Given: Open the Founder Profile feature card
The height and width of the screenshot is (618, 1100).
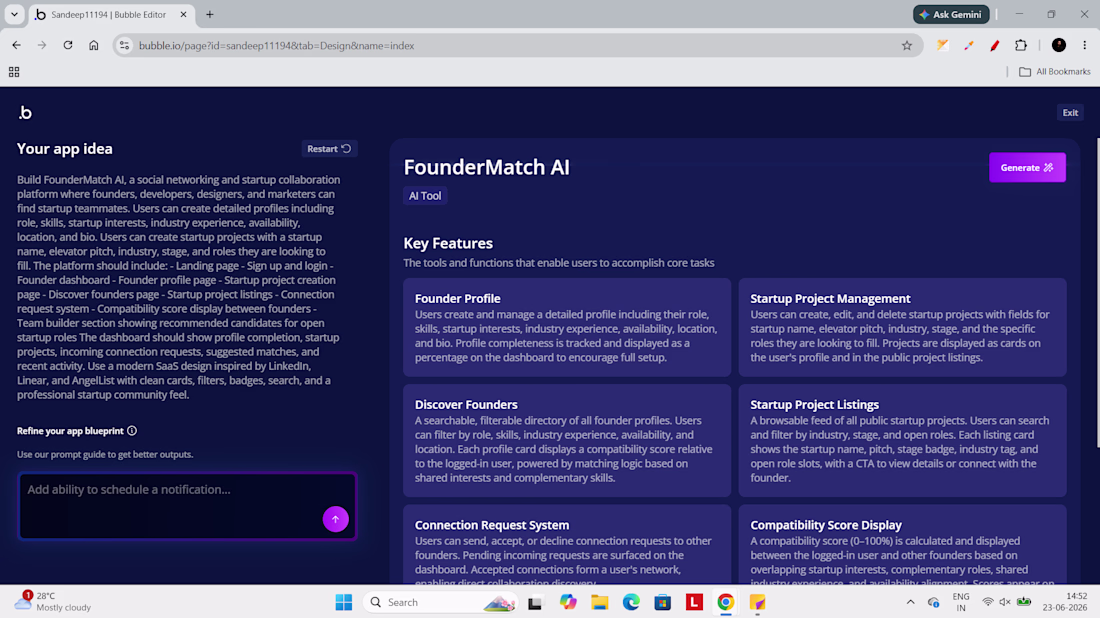Looking at the screenshot, I should coord(567,328).
